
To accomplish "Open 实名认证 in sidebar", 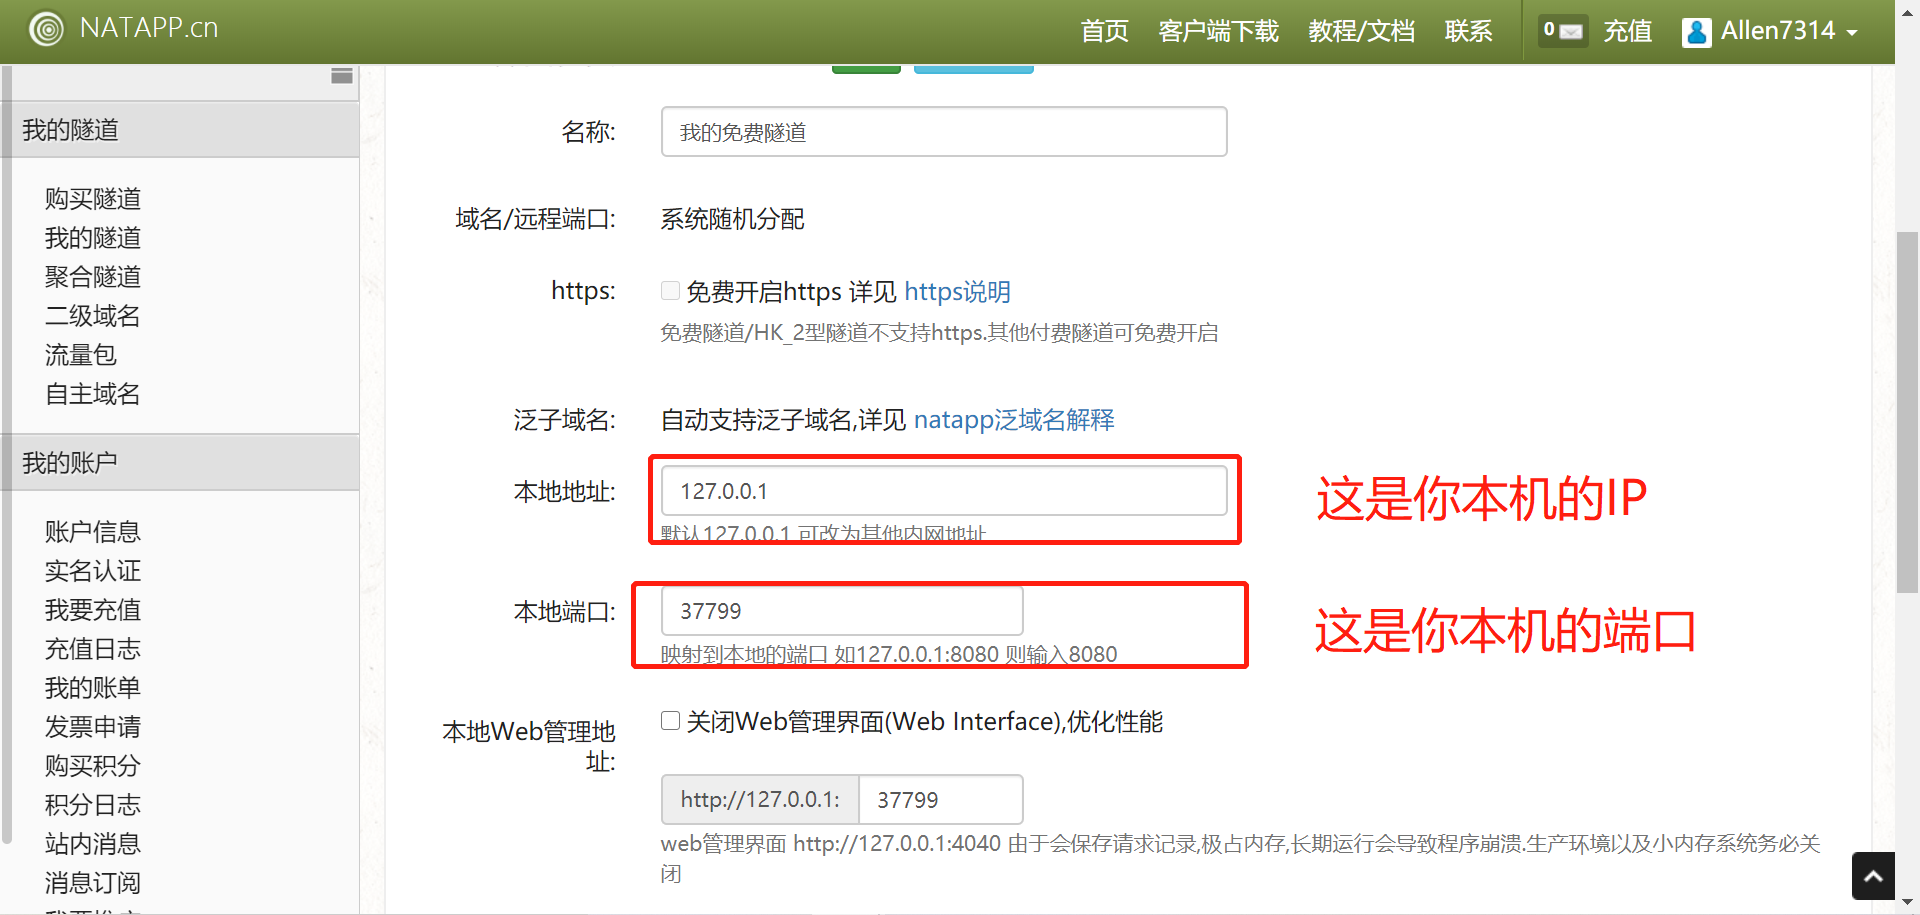I will (93, 571).
